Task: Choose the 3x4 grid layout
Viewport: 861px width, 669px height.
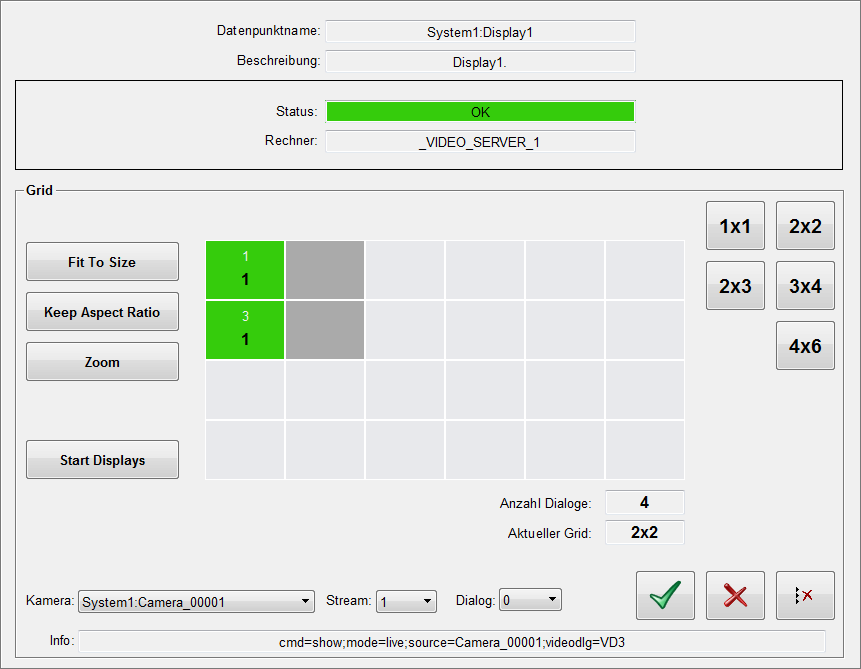Action: (x=805, y=286)
